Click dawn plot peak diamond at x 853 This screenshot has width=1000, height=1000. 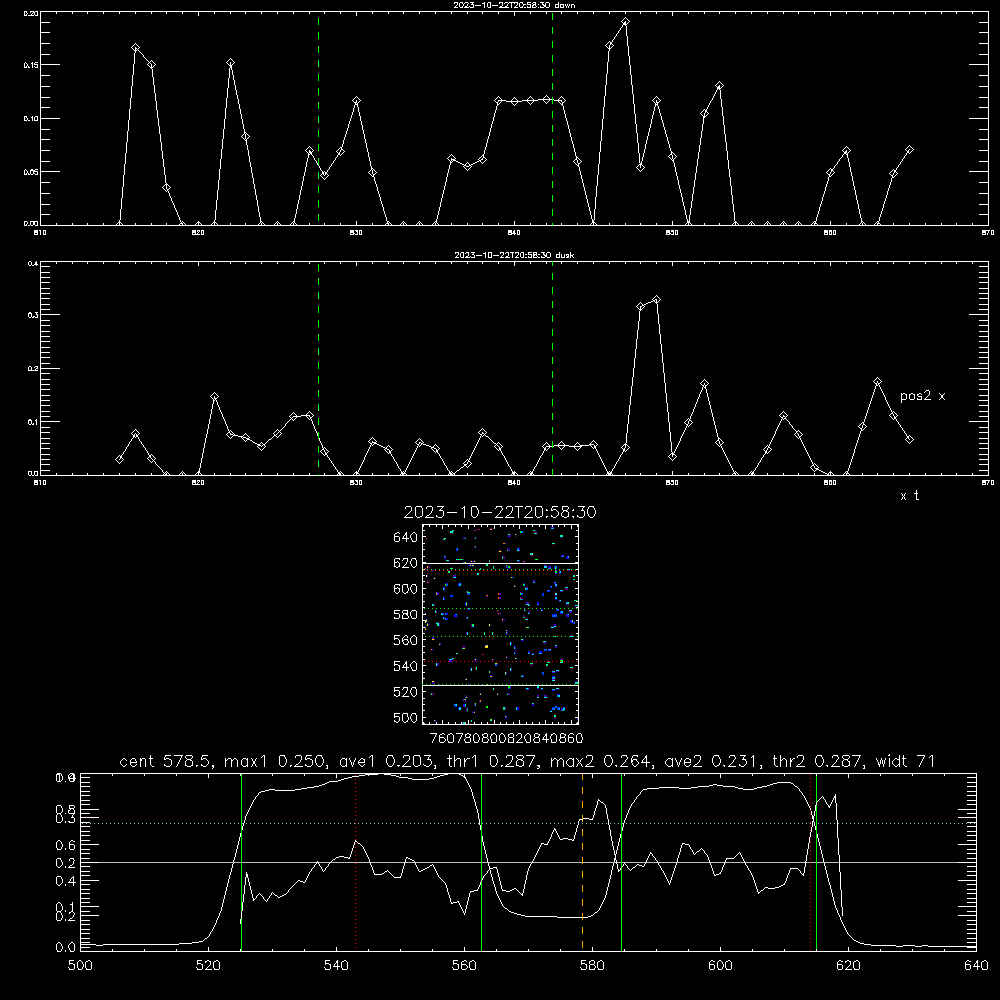(719, 85)
